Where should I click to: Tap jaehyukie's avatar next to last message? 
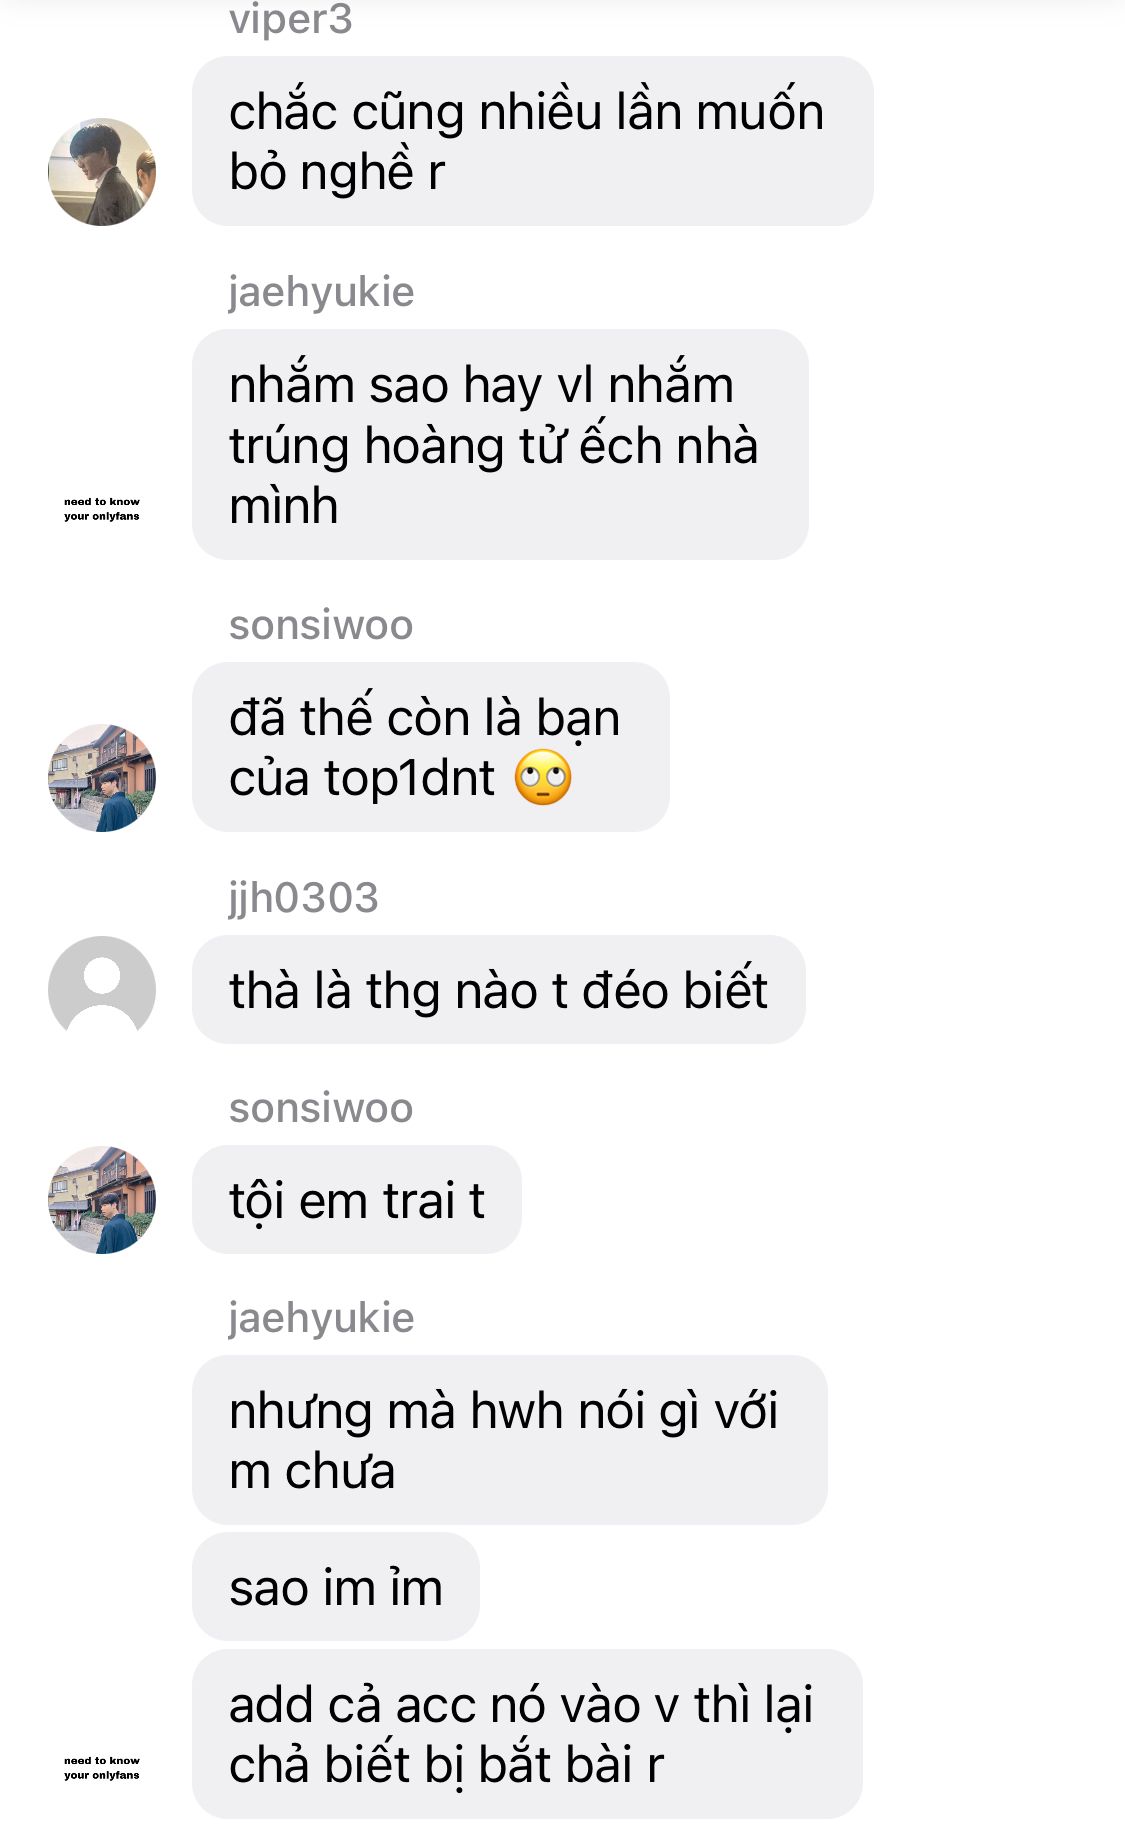[102, 1768]
